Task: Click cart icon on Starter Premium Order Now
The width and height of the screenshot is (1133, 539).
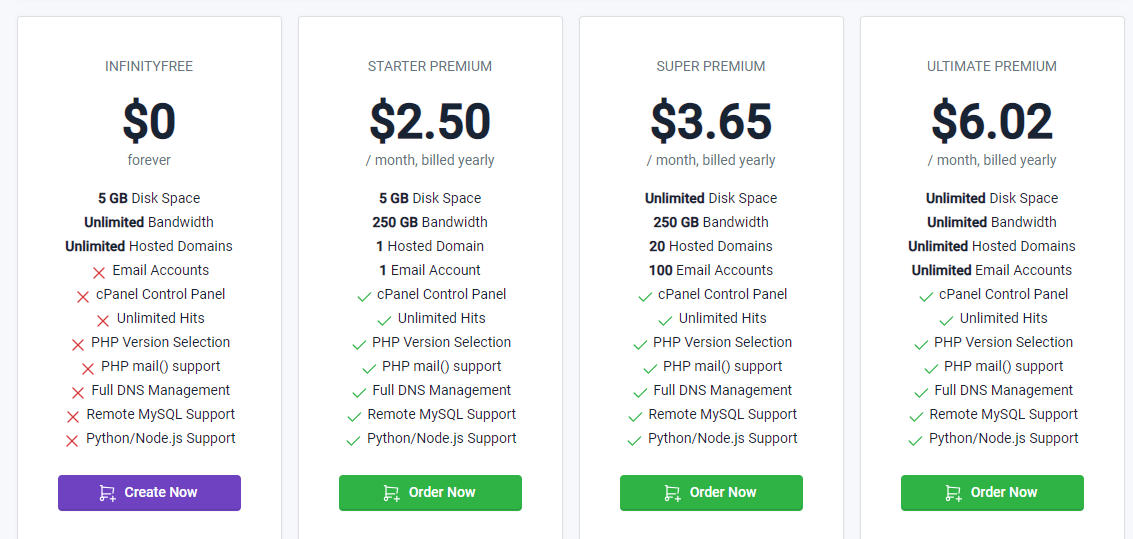Action: 391,493
